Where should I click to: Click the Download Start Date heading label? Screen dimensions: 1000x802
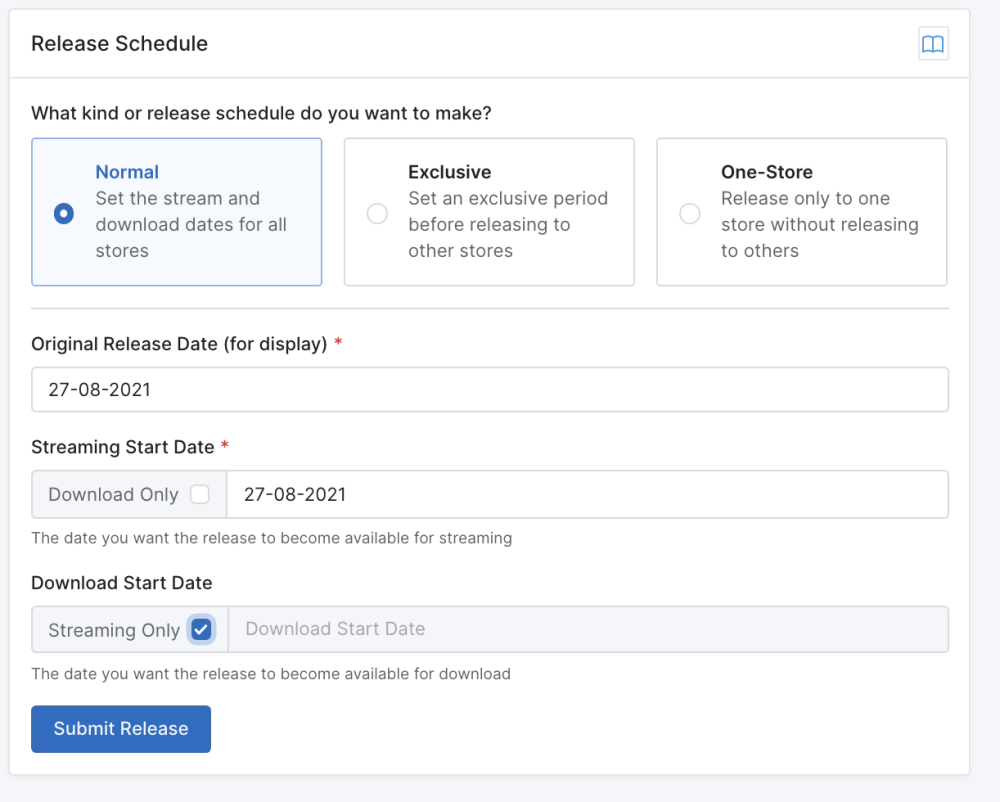[x=121, y=582]
